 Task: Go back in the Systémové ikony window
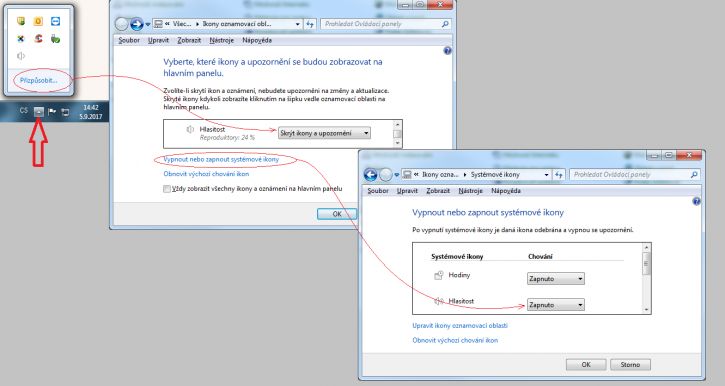pyautogui.click(x=370, y=174)
